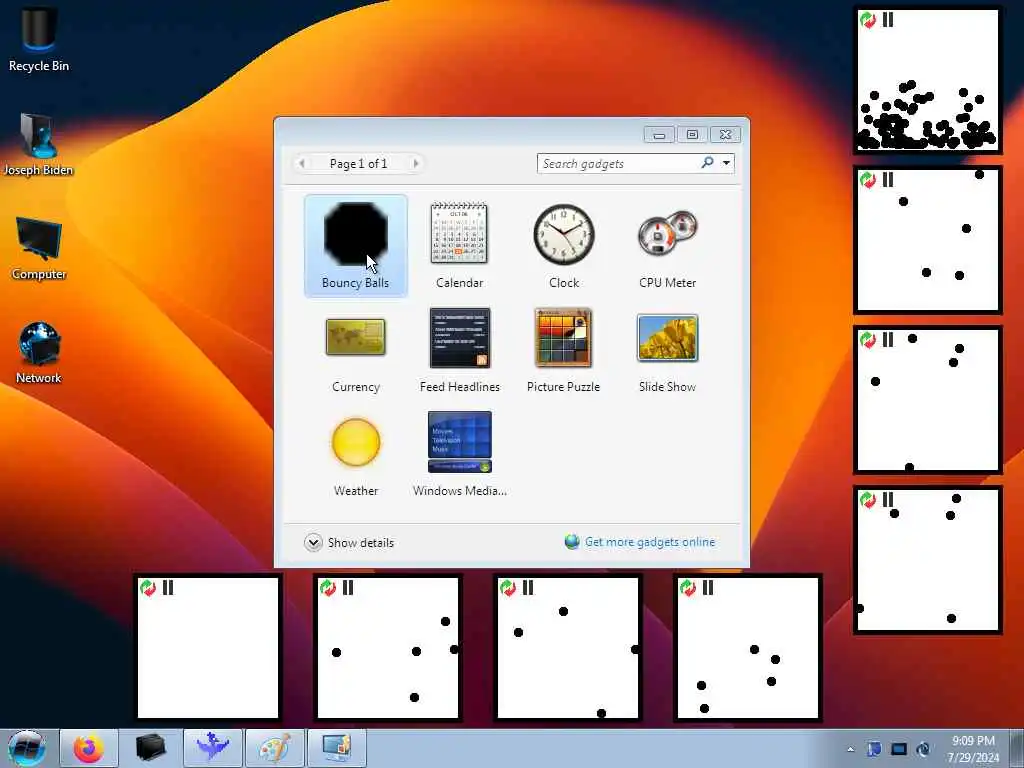The width and height of the screenshot is (1024, 768).
Task: Select the Picture Puzzle gadget
Action: click(x=563, y=350)
